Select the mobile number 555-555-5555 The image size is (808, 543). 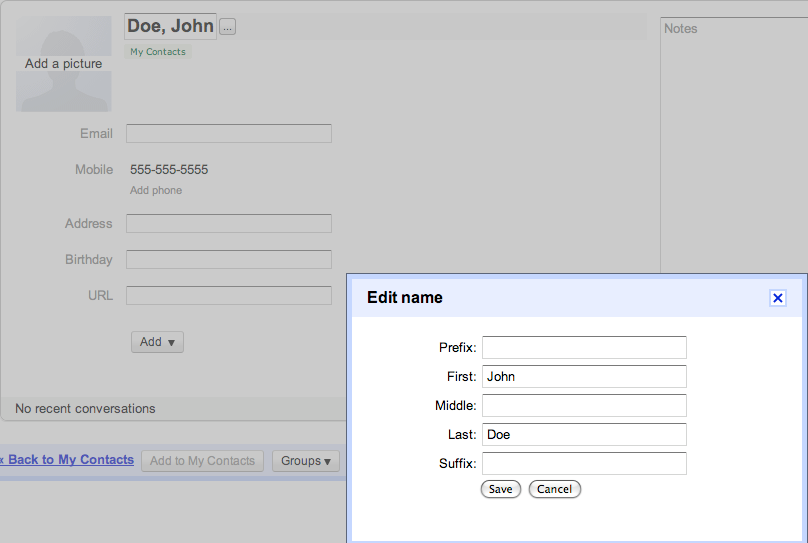click(x=169, y=170)
